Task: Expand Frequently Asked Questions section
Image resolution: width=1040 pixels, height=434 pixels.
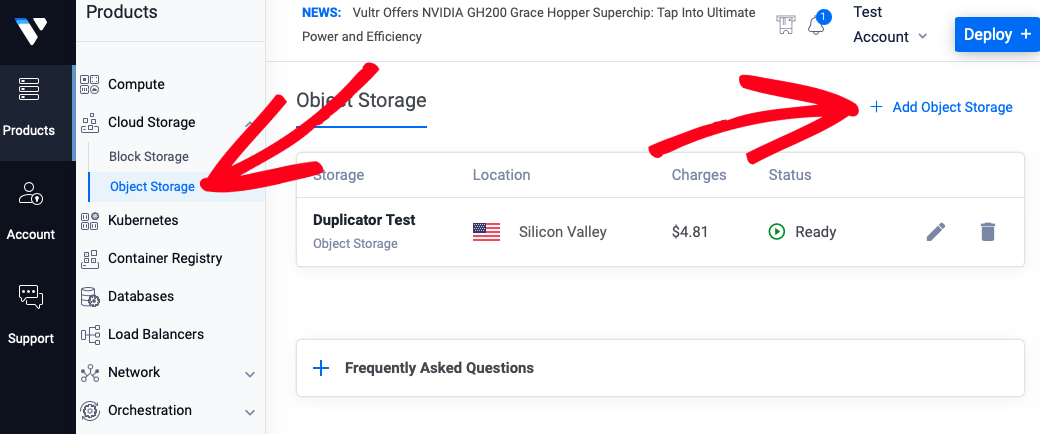Action: [660, 368]
